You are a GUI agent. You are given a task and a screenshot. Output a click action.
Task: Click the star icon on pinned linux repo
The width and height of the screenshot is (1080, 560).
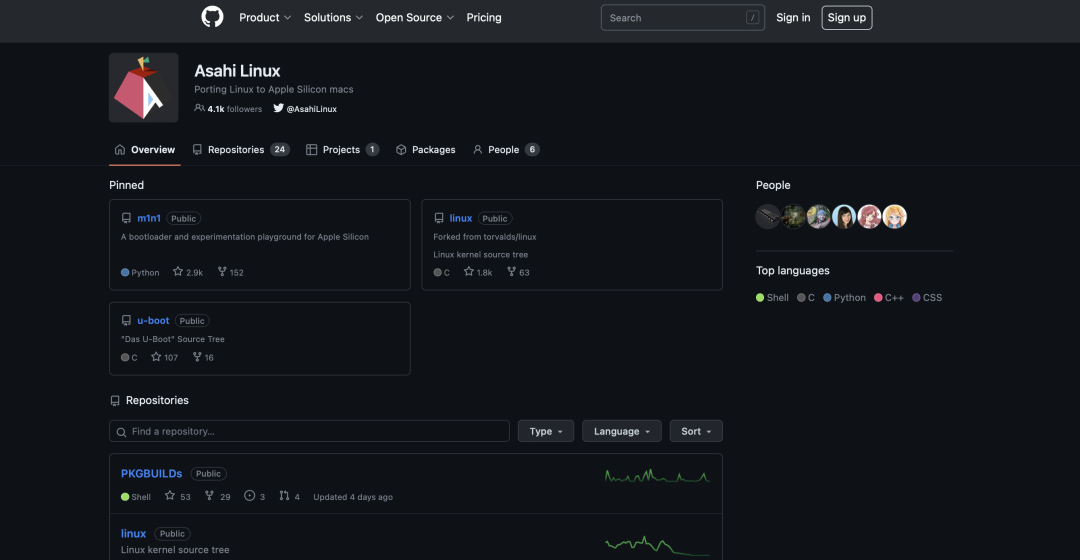coord(469,272)
